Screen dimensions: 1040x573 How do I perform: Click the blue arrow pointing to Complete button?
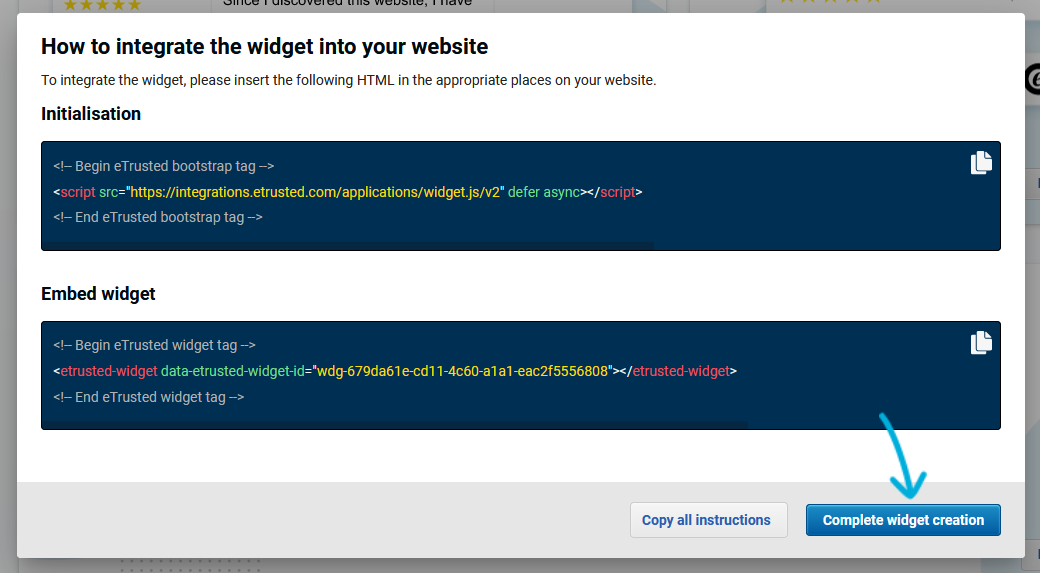[903, 456]
